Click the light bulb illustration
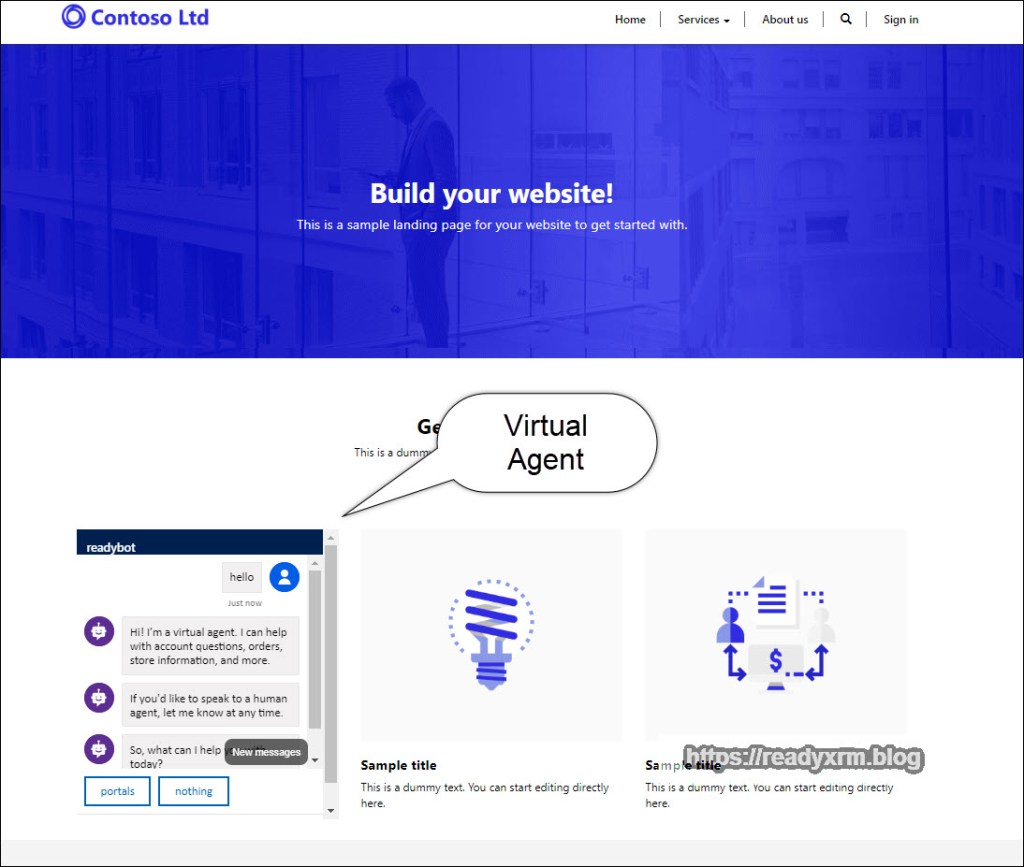 (491, 634)
